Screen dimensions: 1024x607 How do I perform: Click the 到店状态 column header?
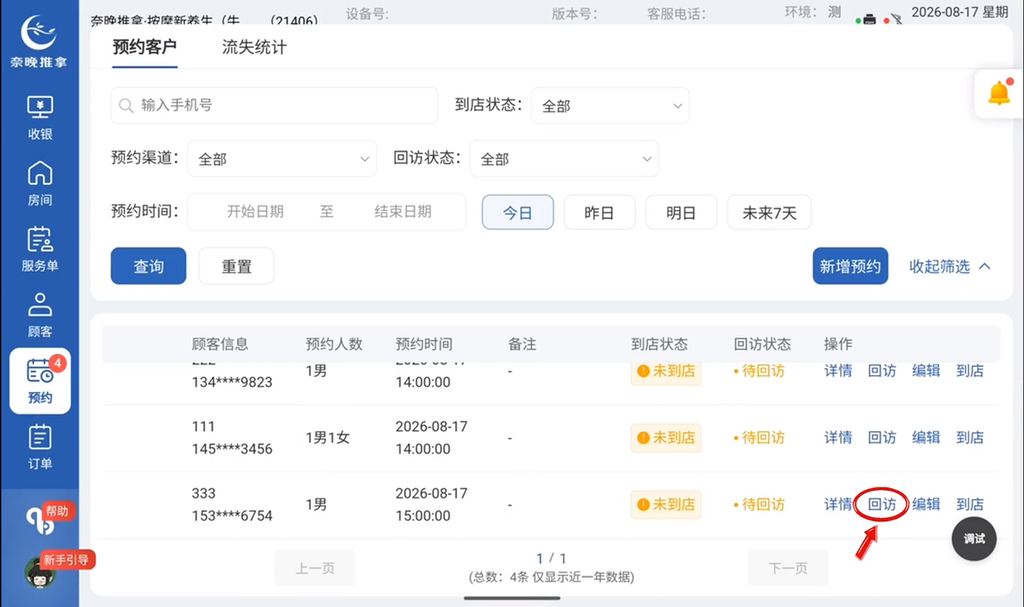click(660, 344)
